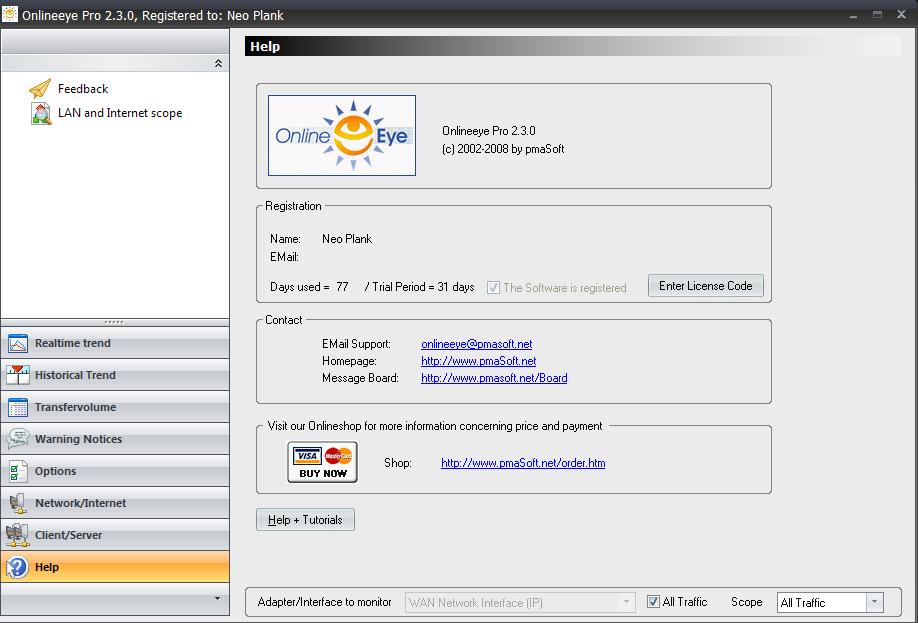The width and height of the screenshot is (918, 623).
Task: Open the Adapter/Interface to monitor dropdown
Action: [x=626, y=602]
